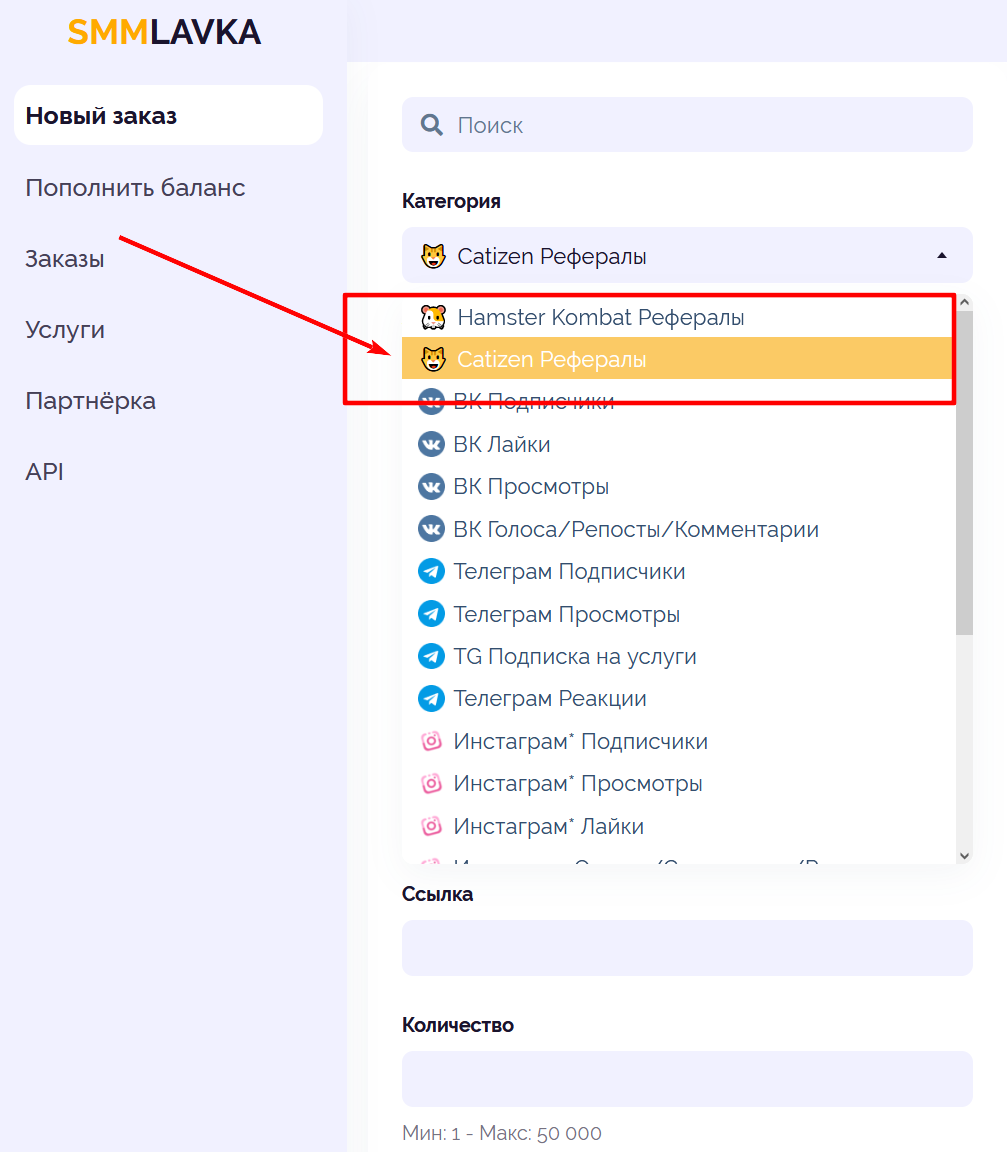Open the Партнёрка section

[x=90, y=401]
